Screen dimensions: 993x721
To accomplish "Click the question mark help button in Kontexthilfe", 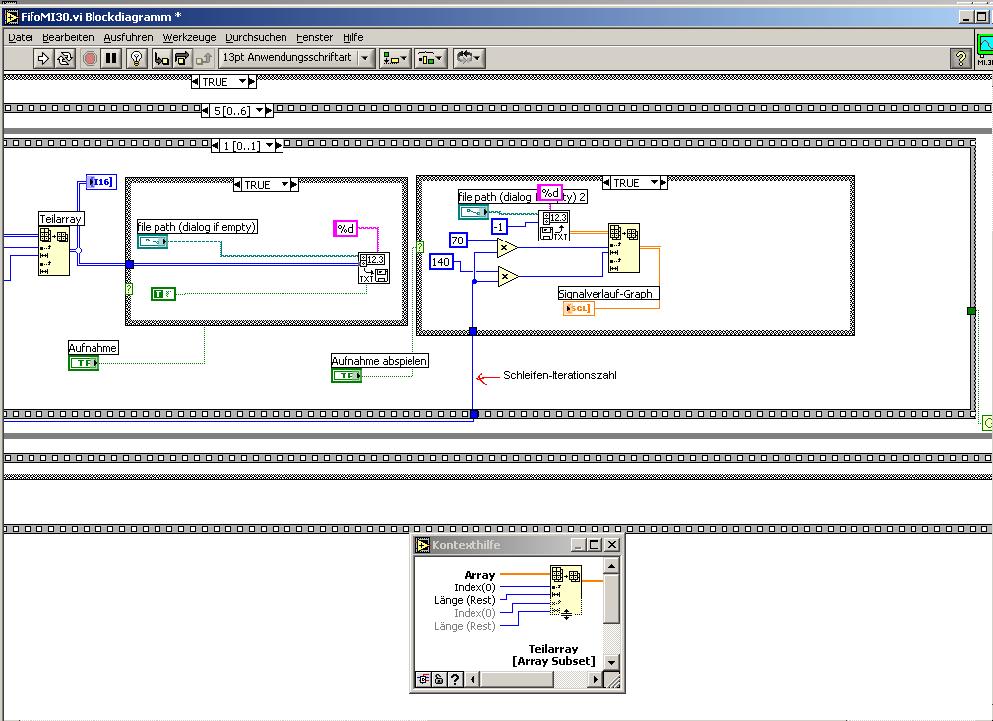I will [456, 680].
